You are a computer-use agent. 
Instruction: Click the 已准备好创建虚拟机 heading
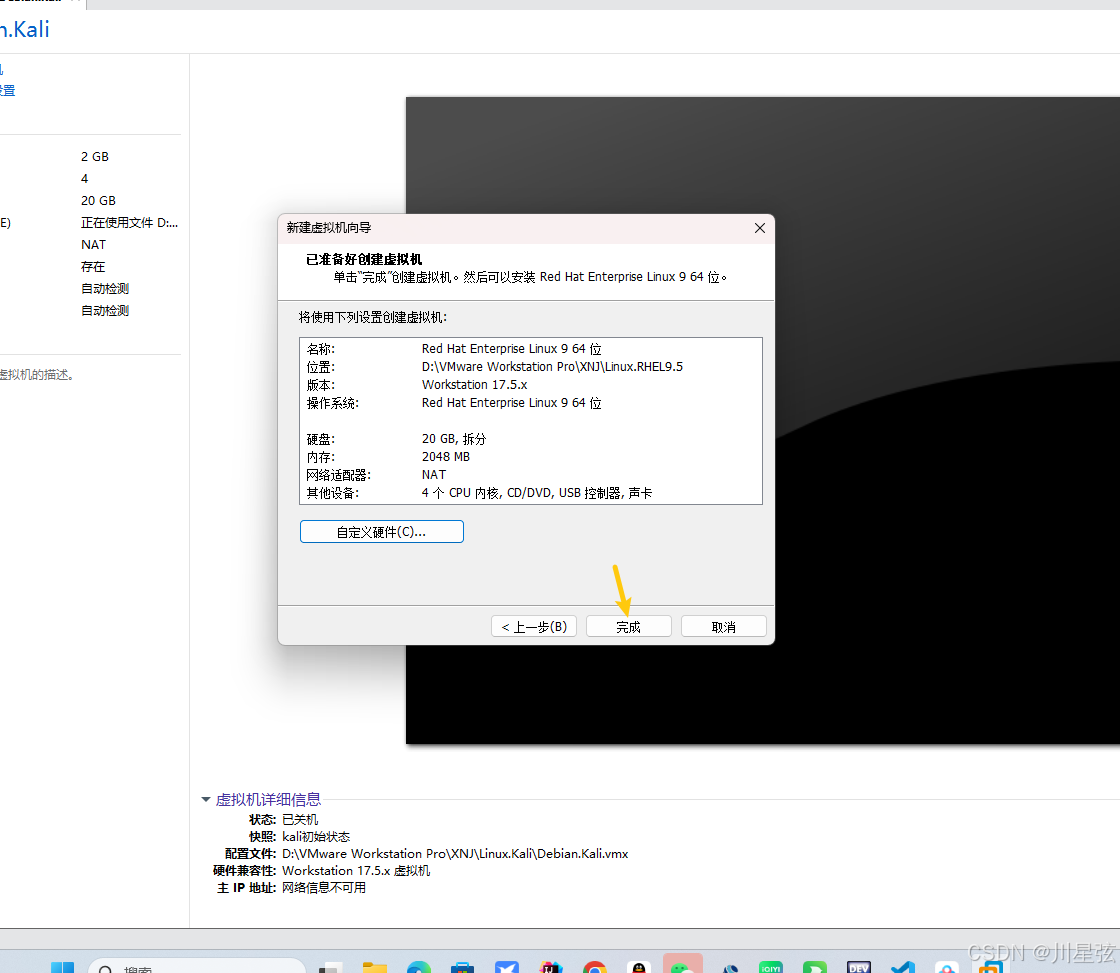pyautogui.click(x=364, y=259)
